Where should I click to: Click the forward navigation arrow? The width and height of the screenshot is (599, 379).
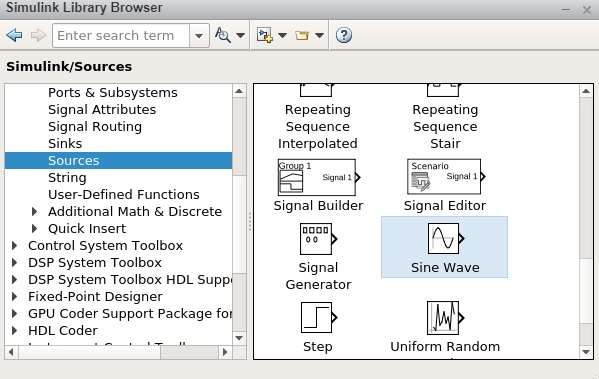click(x=38, y=36)
